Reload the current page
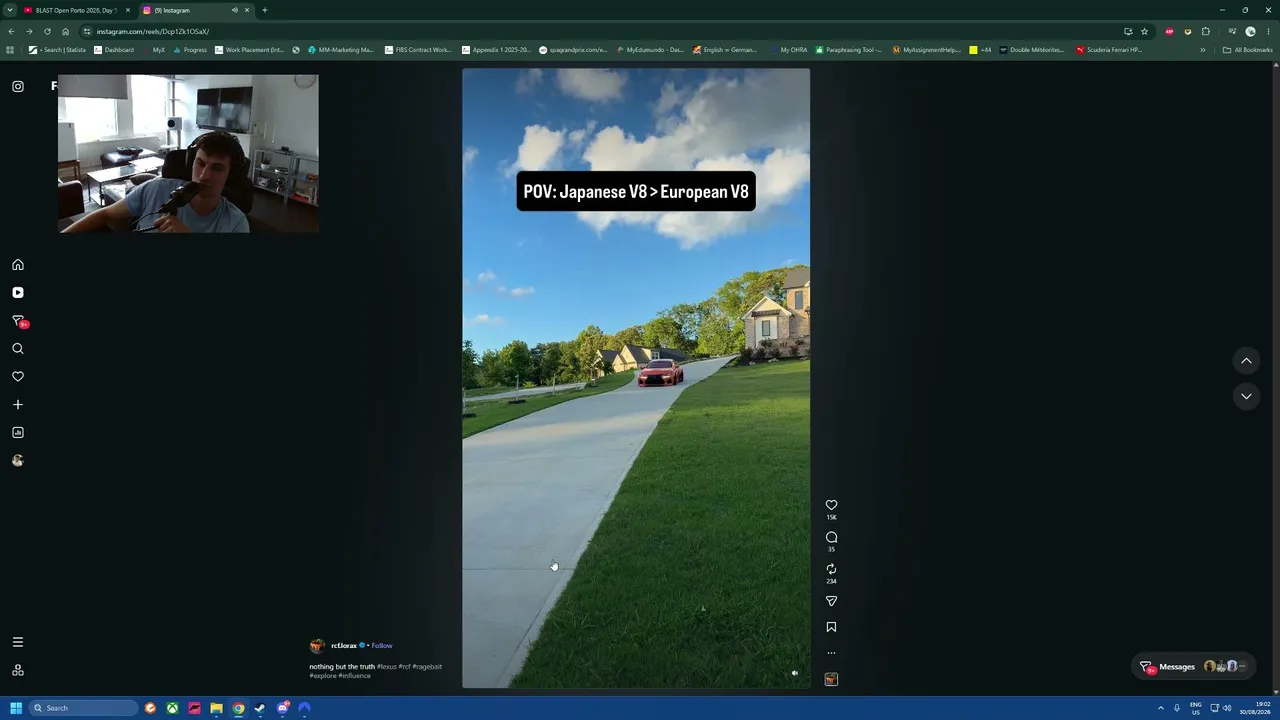This screenshot has width=1280, height=720. pyautogui.click(x=47, y=31)
